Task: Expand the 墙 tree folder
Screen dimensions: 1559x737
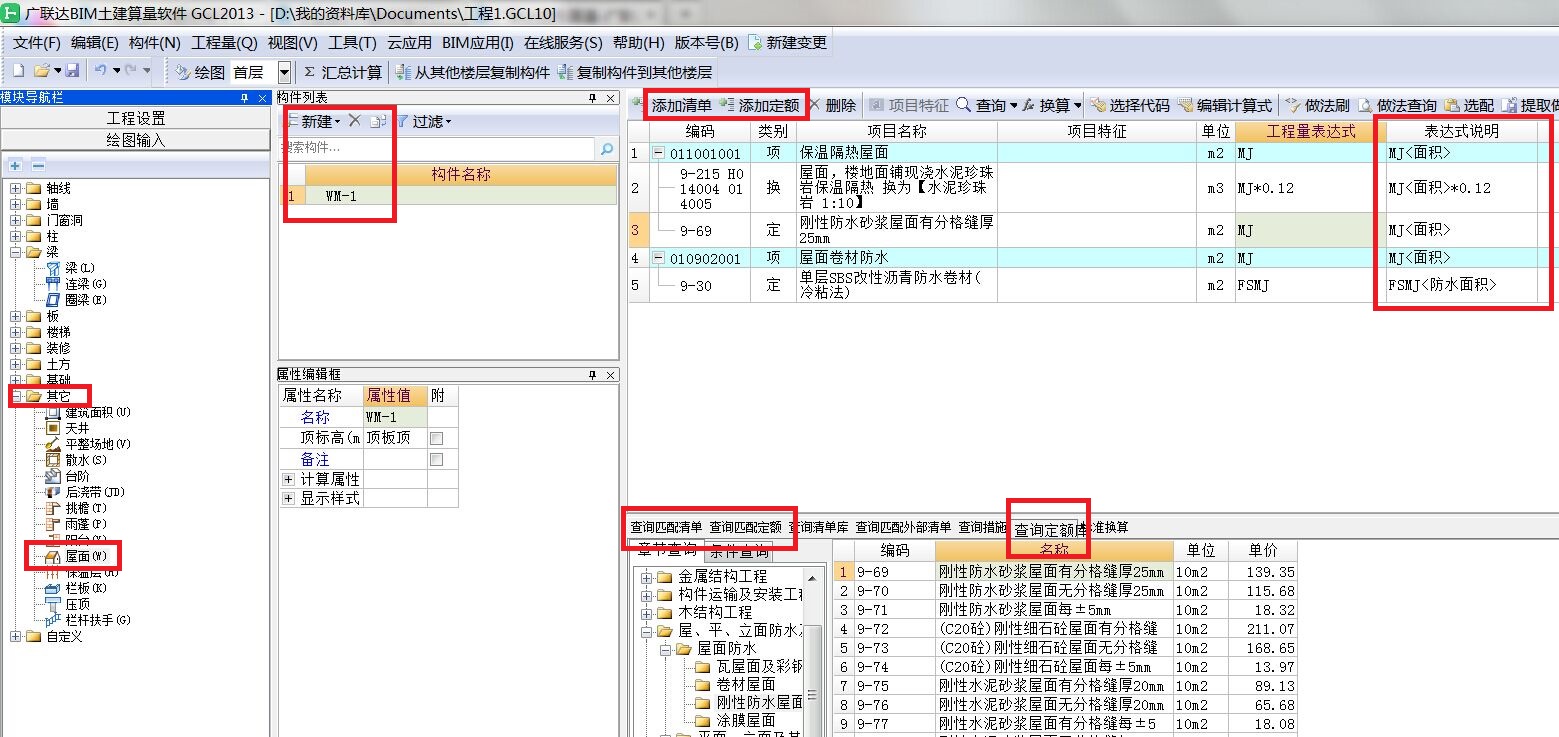Action: pyautogui.click(x=16, y=204)
